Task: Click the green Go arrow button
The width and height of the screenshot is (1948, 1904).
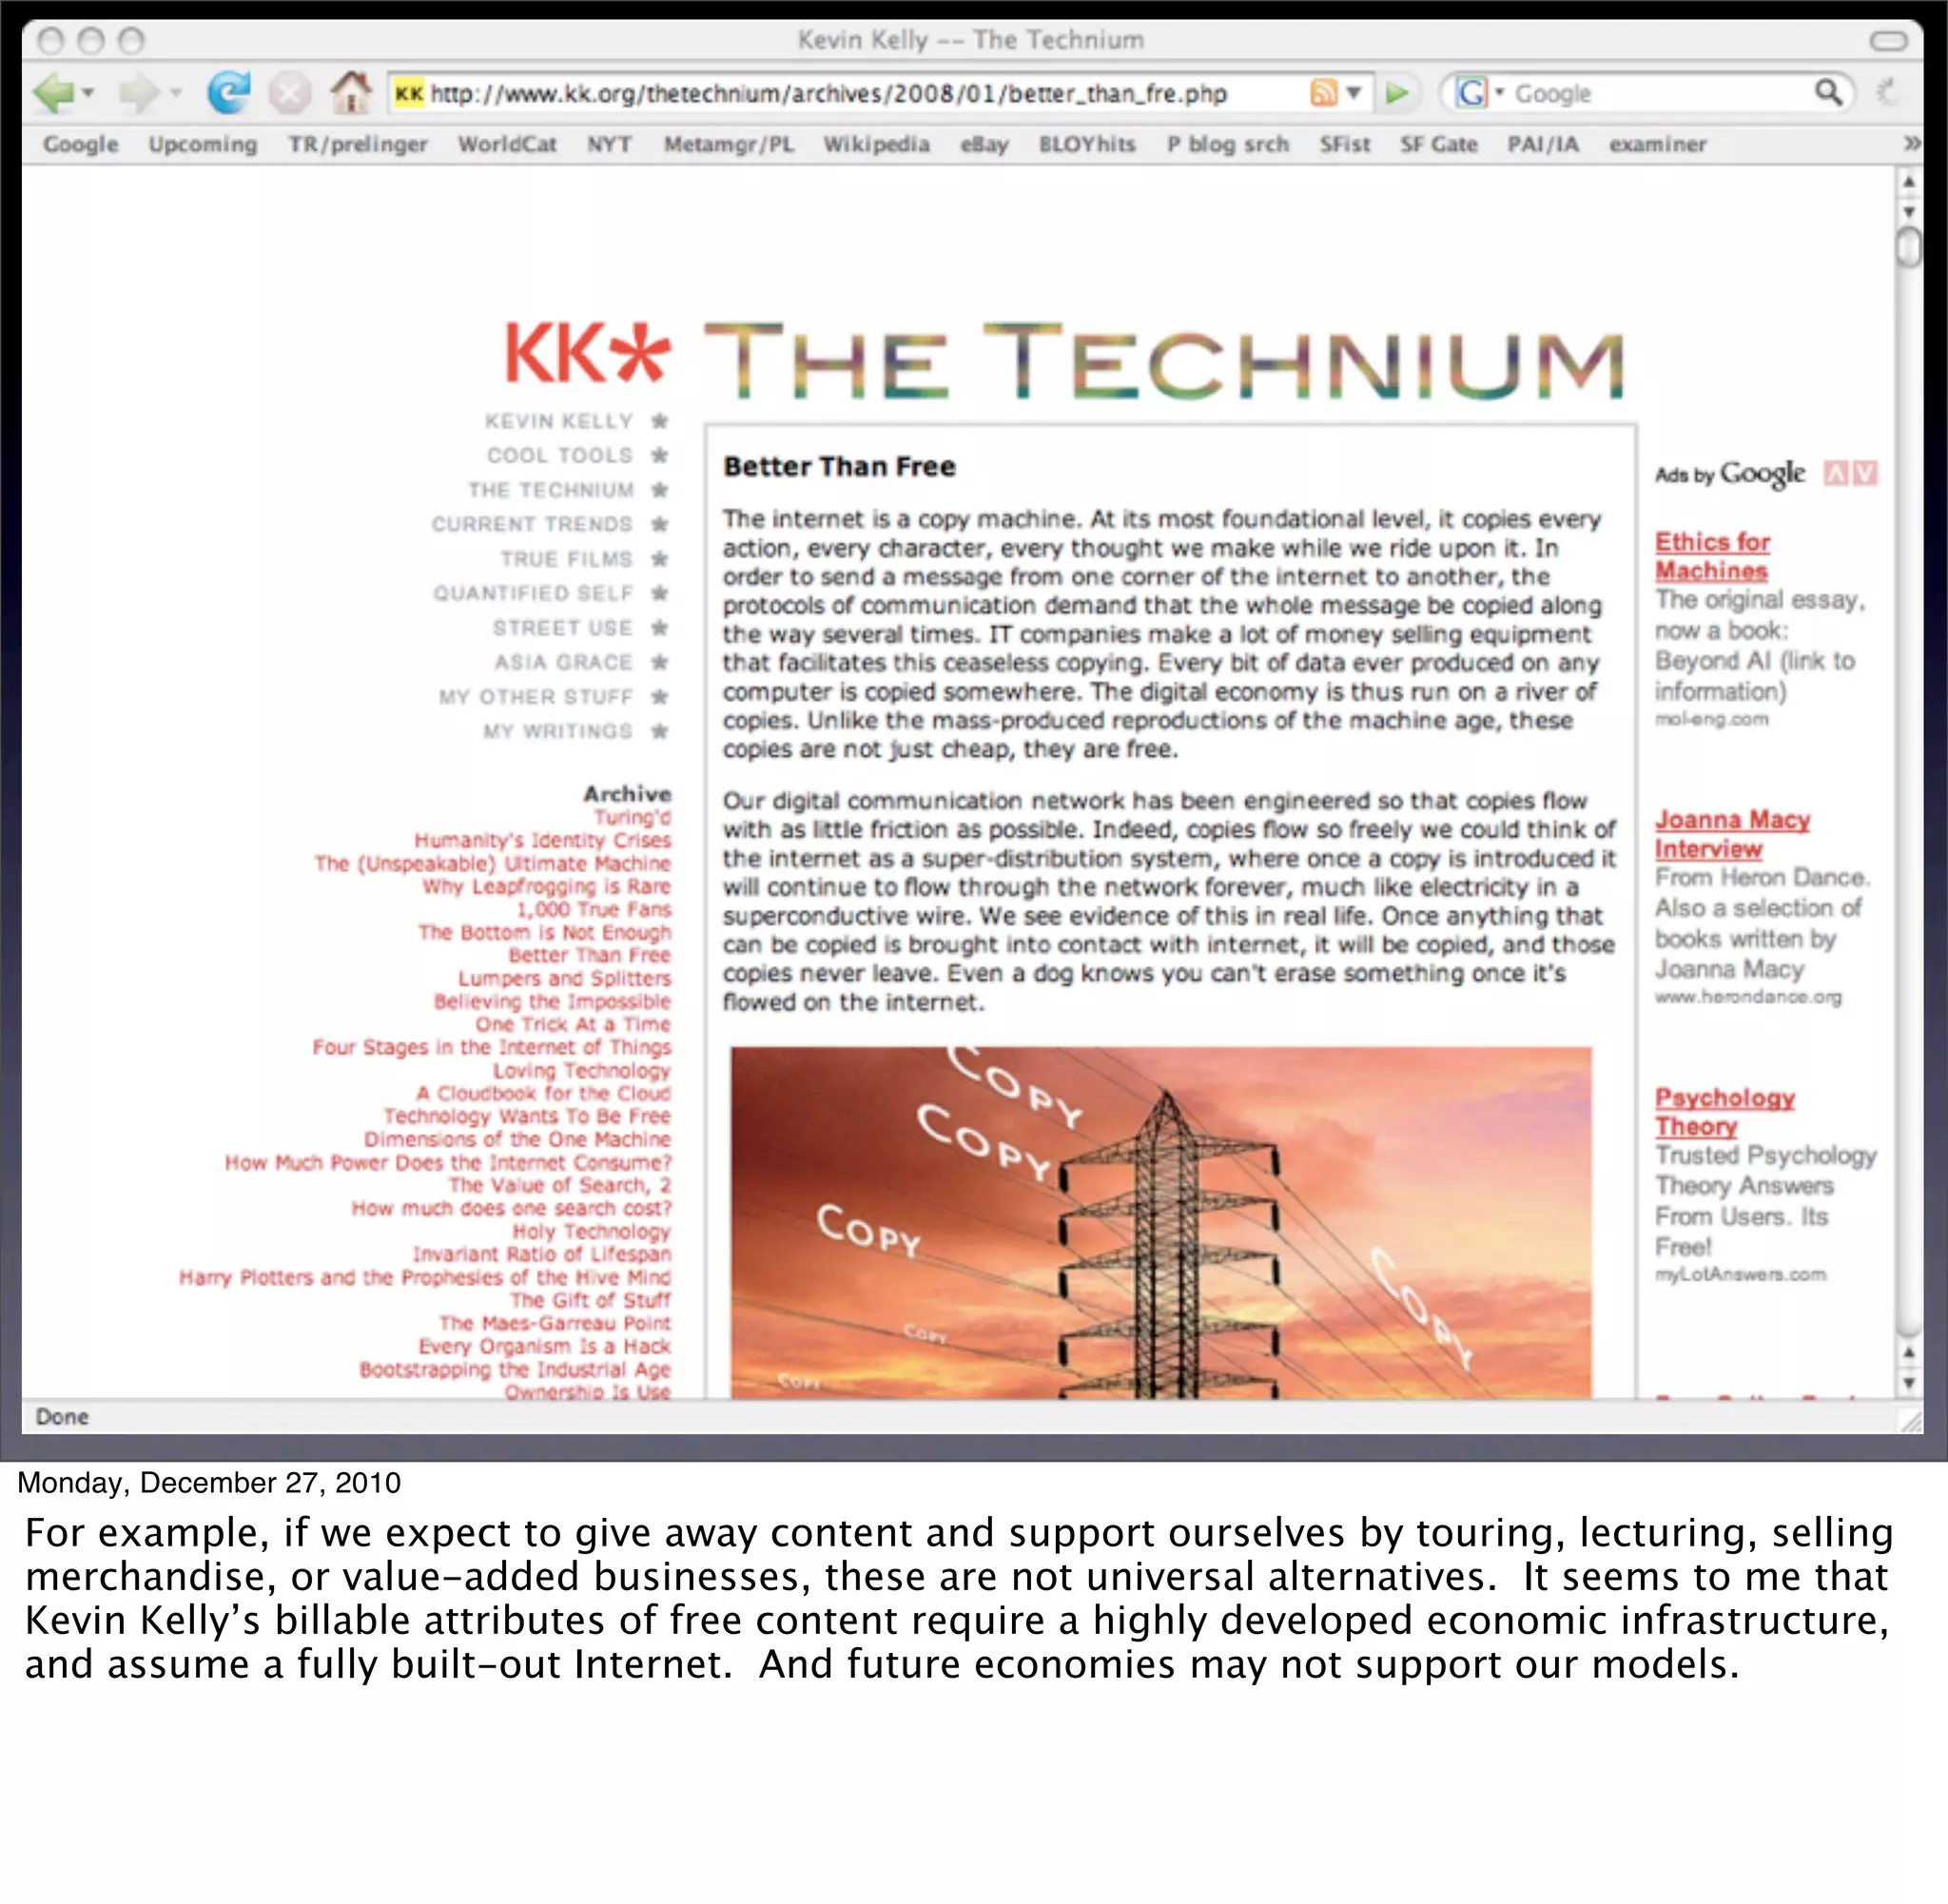Action: pos(1397,94)
